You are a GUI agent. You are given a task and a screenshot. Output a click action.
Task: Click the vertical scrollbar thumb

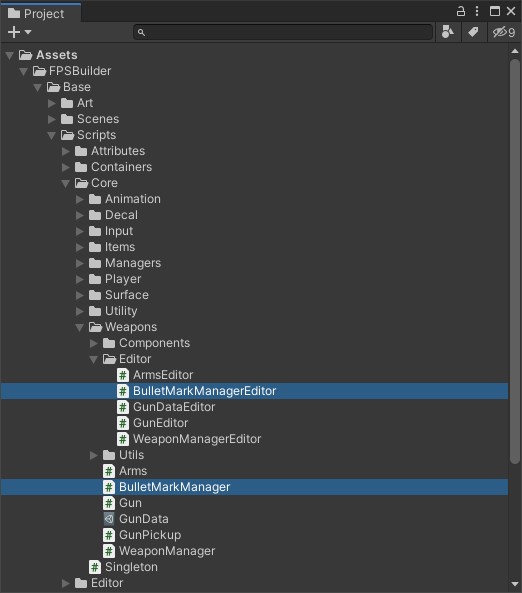click(x=514, y=261)
